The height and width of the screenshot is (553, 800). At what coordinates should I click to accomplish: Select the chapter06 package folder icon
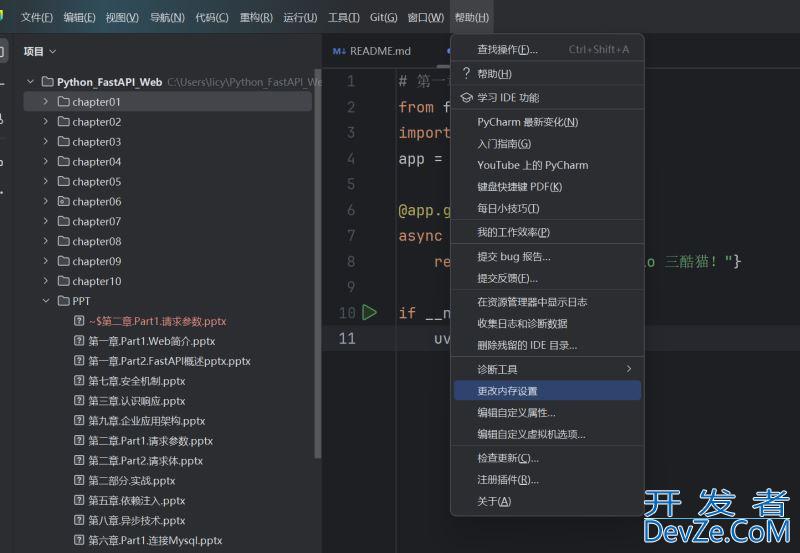tap(64, 201)
